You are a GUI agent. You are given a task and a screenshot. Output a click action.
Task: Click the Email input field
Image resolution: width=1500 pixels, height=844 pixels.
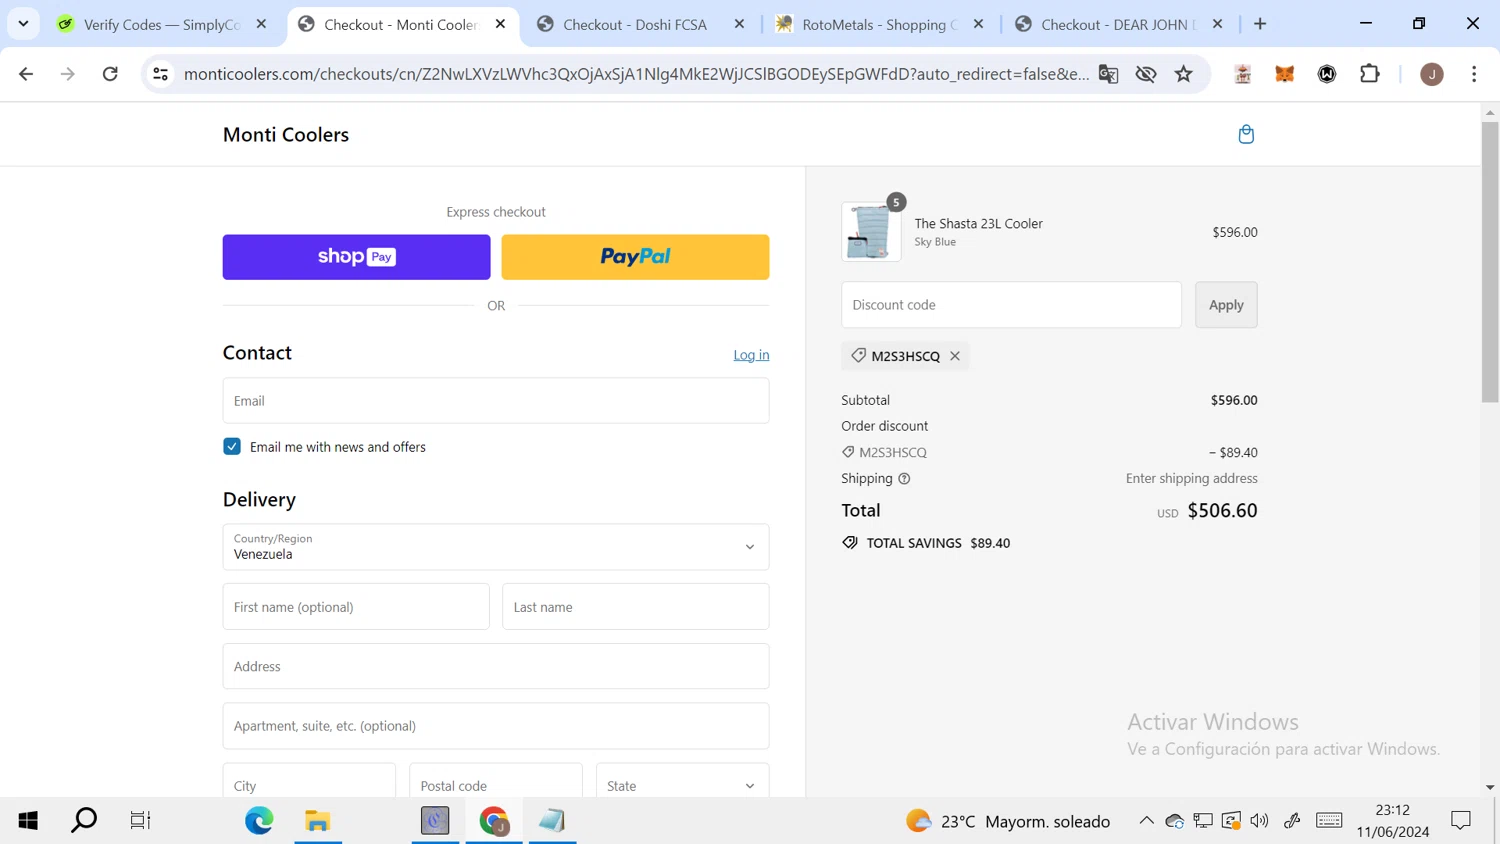coord(496,401)
